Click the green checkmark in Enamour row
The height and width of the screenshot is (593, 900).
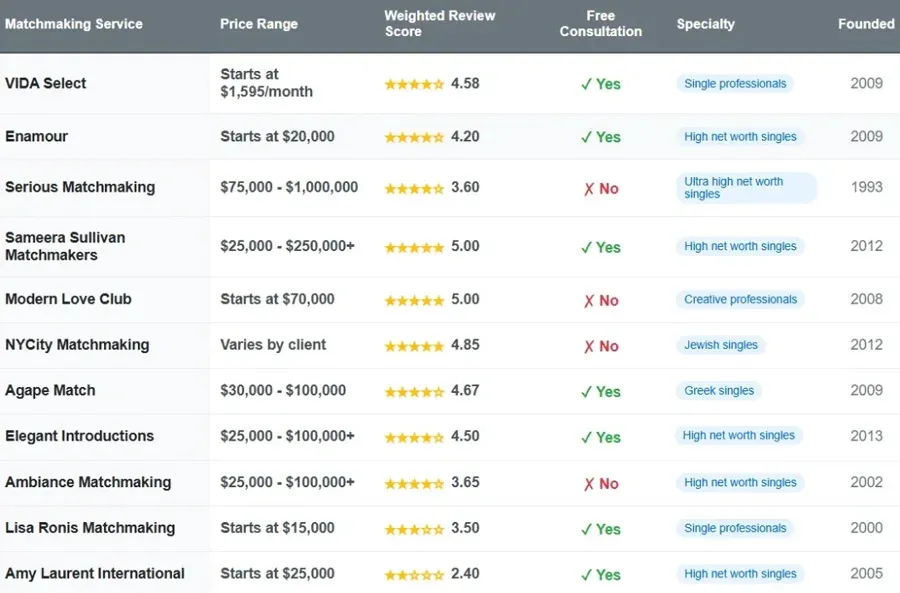587,137
